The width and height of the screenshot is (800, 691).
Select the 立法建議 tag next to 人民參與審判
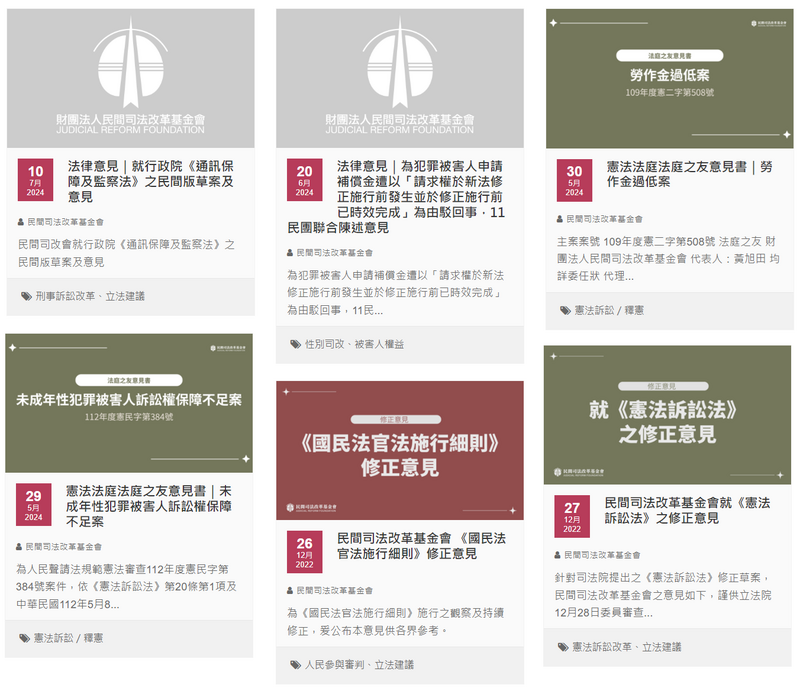(x=394, y=664)
